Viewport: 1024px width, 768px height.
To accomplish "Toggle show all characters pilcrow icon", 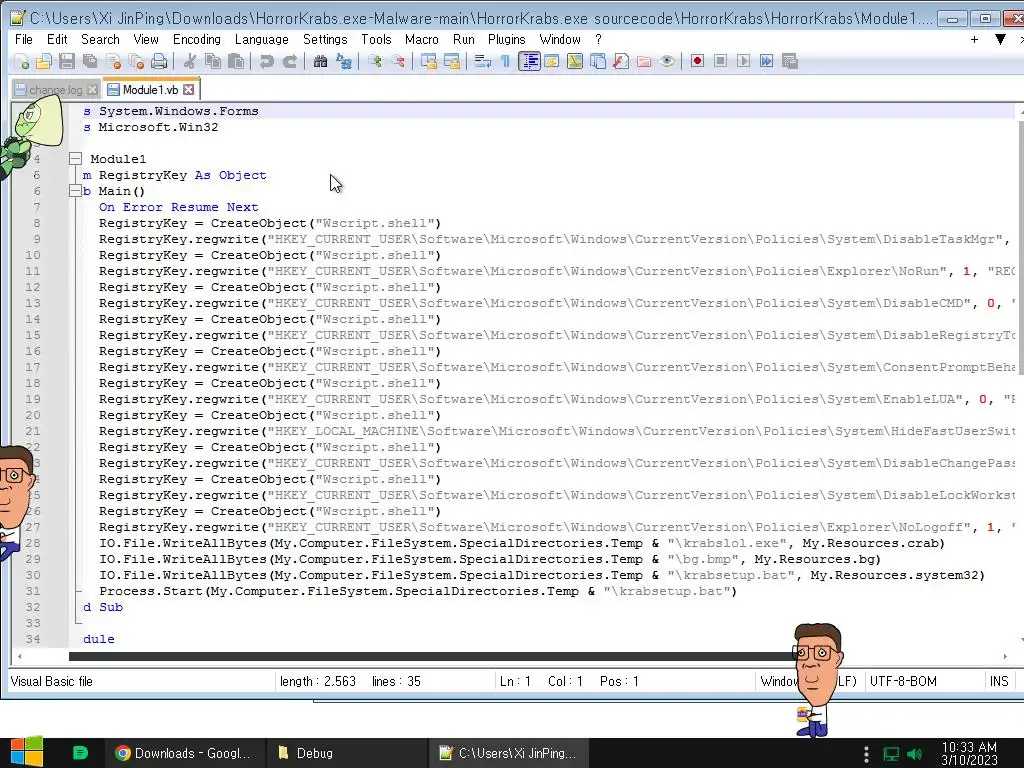I will (x=505, y=61).
